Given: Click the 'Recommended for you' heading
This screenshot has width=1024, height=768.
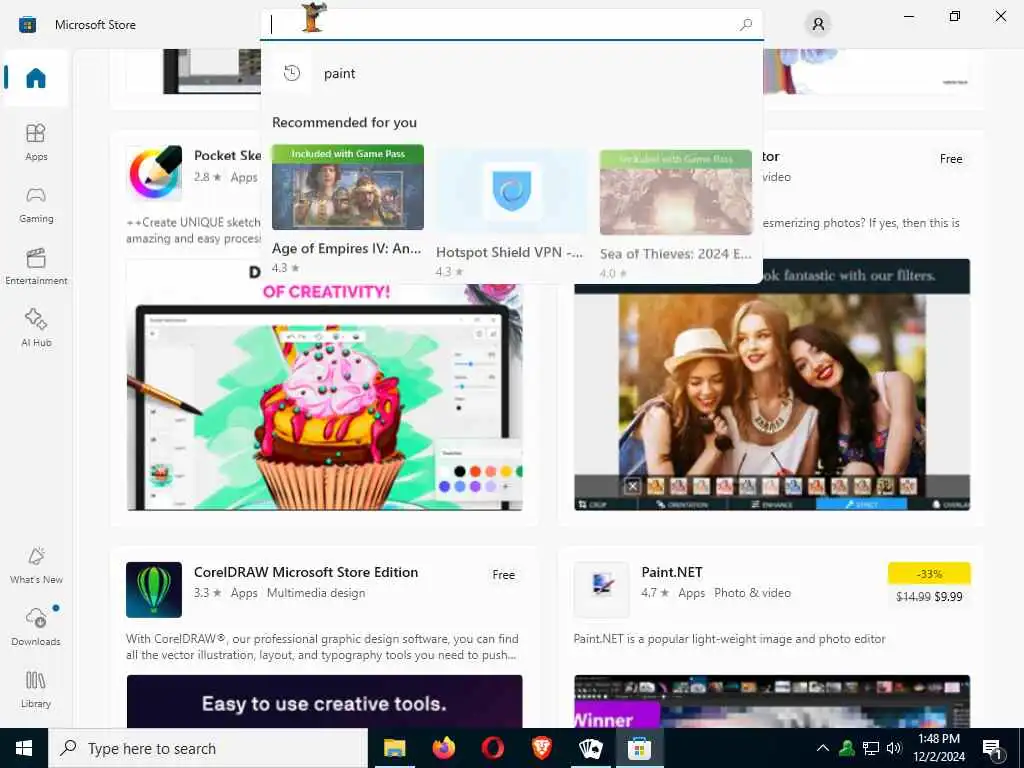Looking at the screenshot, I should tap(344, 123).
